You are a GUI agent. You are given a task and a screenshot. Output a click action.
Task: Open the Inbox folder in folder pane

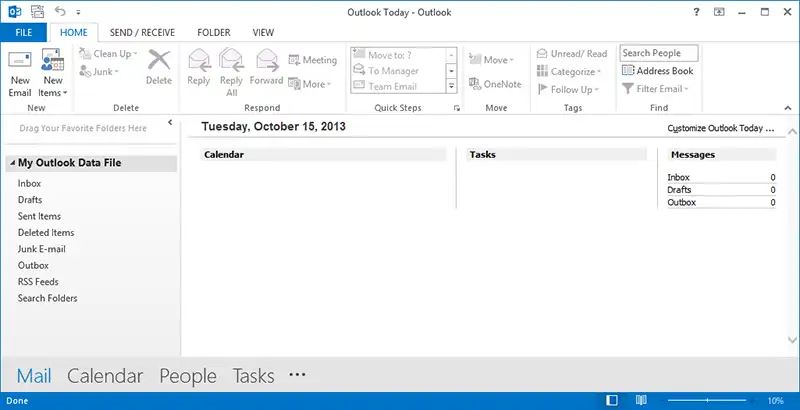click(29, 183)
